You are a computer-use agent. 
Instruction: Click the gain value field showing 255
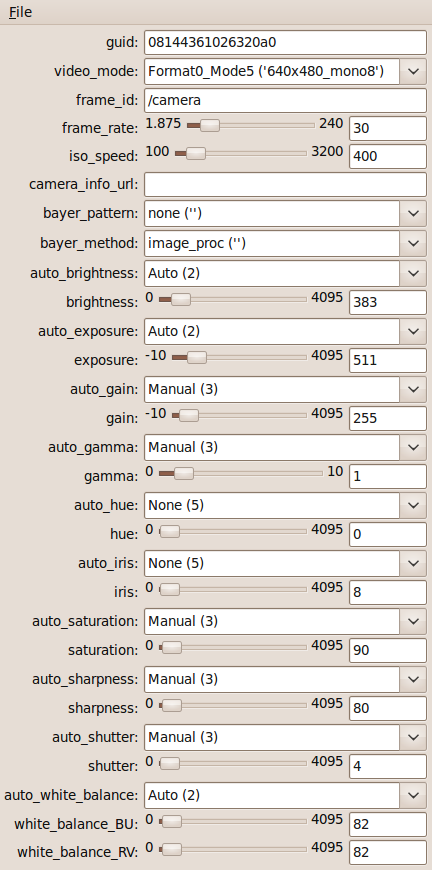tap(388, 418)
